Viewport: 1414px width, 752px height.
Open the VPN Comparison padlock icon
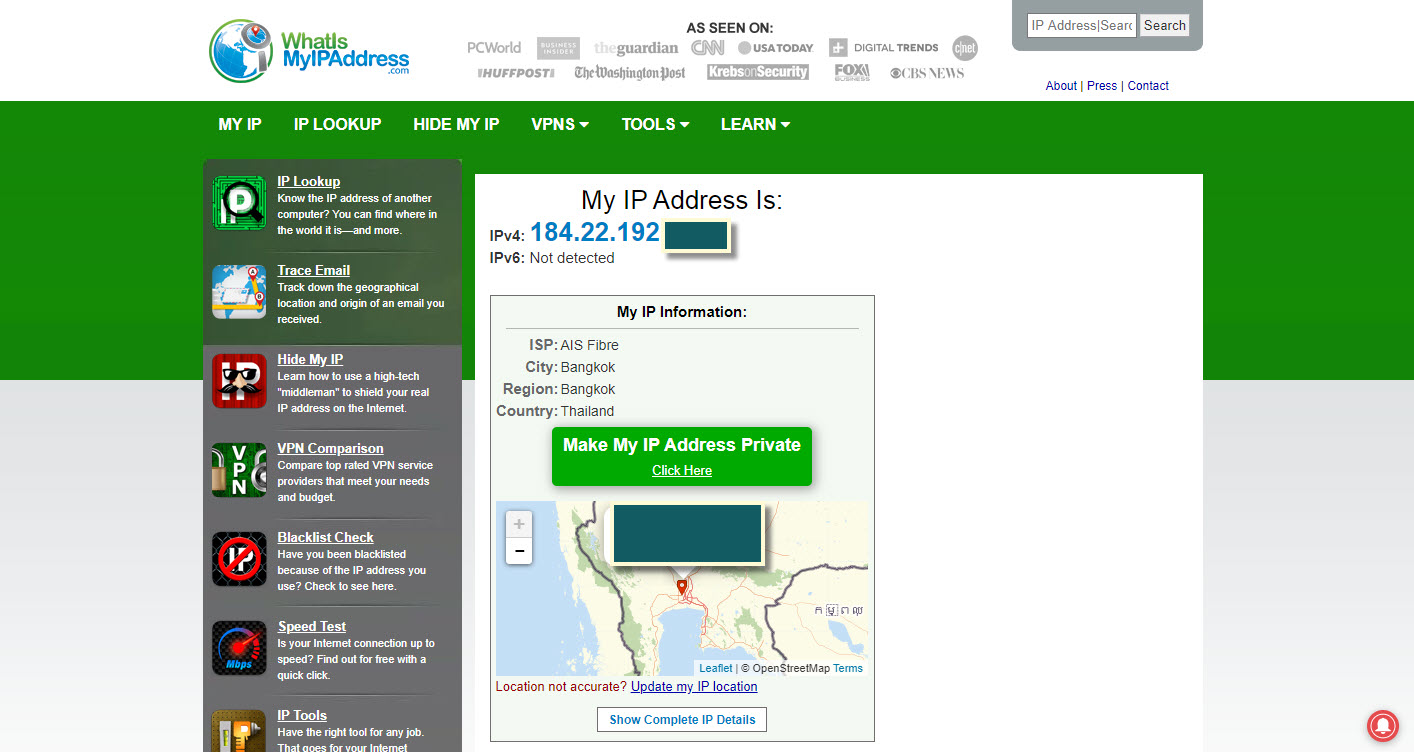tap(239, 470)
